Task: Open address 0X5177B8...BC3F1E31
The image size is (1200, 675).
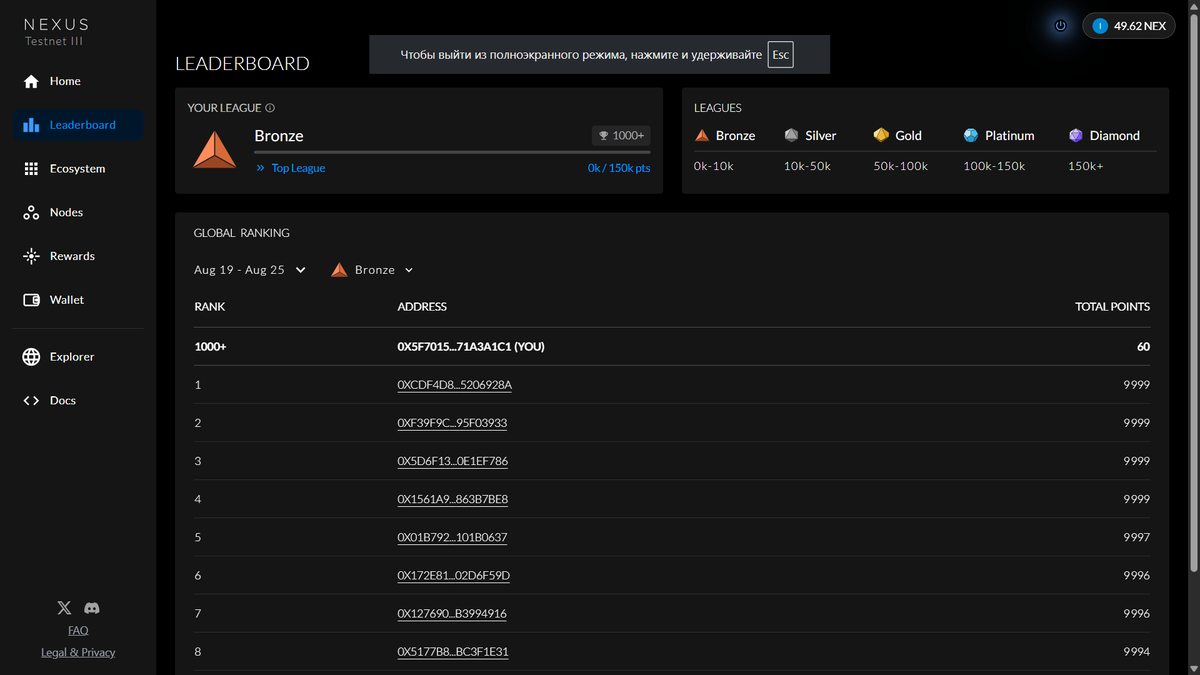Action: click(453, 652)
